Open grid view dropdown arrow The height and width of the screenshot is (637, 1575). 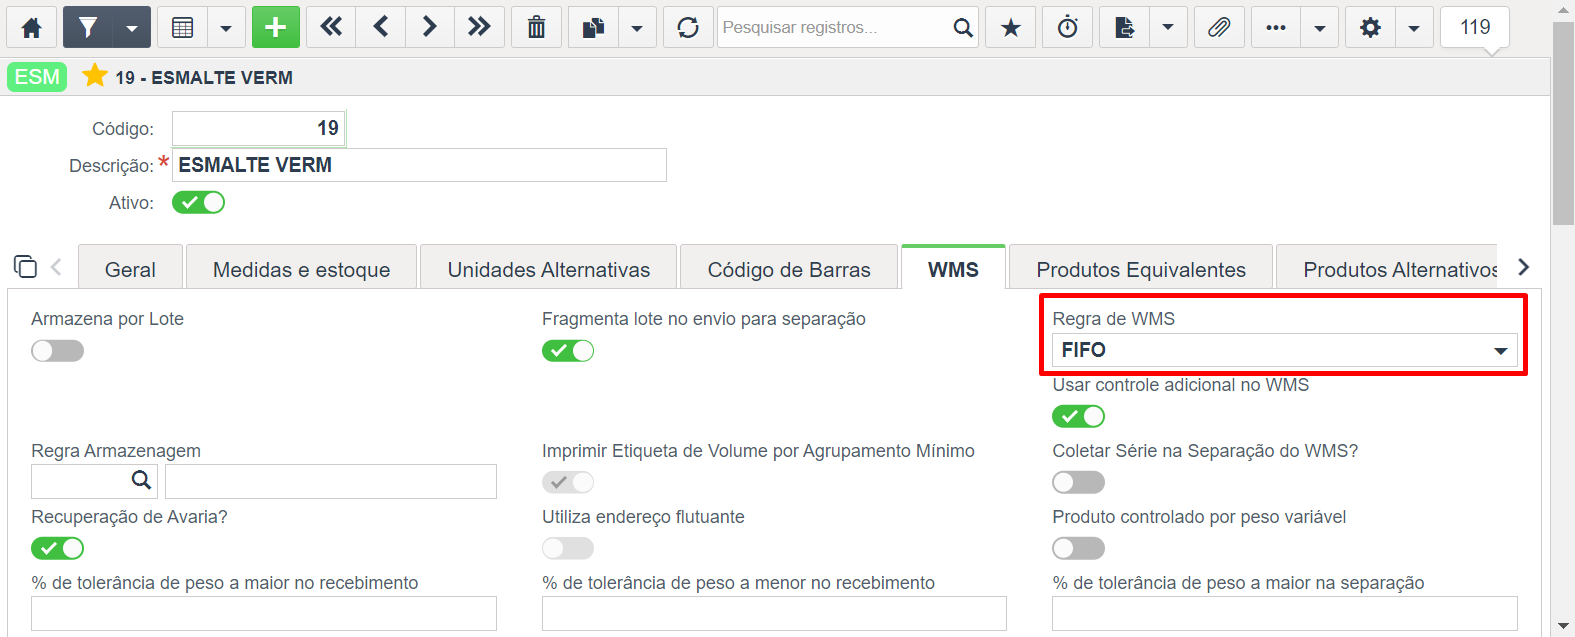click(226, 27)
